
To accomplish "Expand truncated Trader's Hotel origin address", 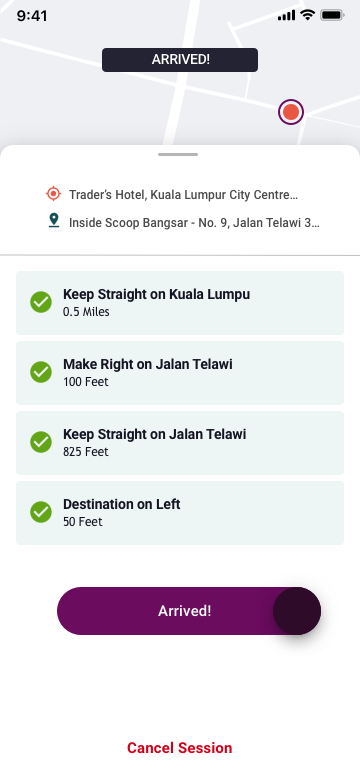I will point(183,194).
